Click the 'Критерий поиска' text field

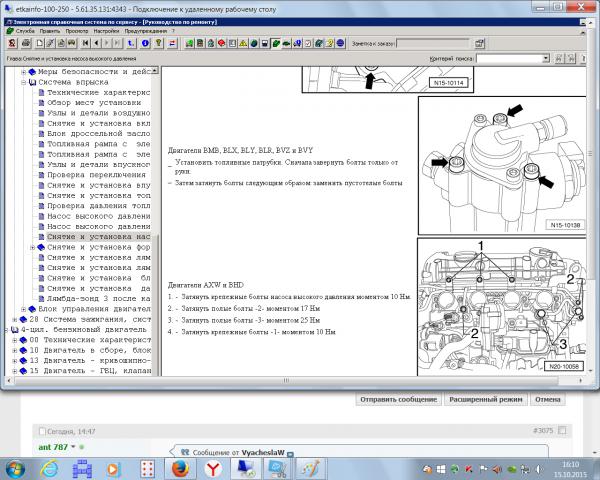[509, 59]
